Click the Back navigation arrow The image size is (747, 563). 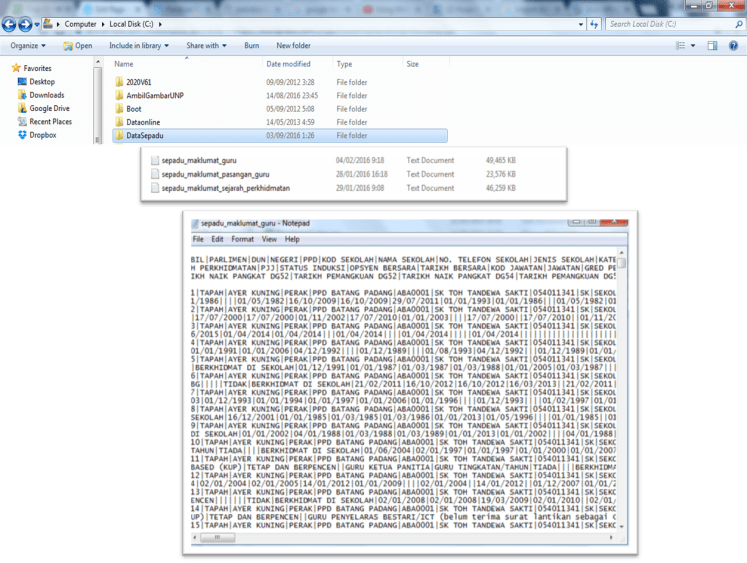point(9,23)
